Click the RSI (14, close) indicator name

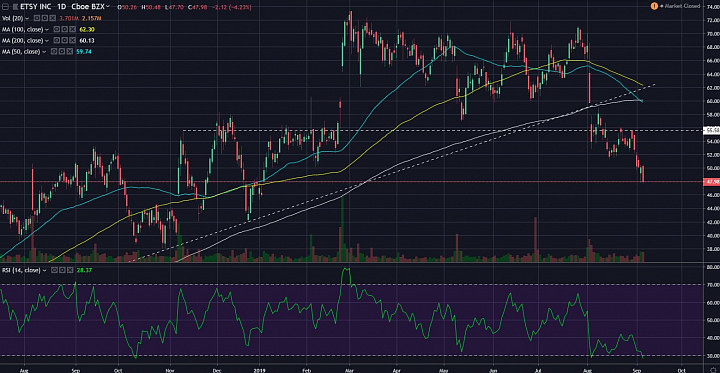pyautogui.click(x=21, y=270)
